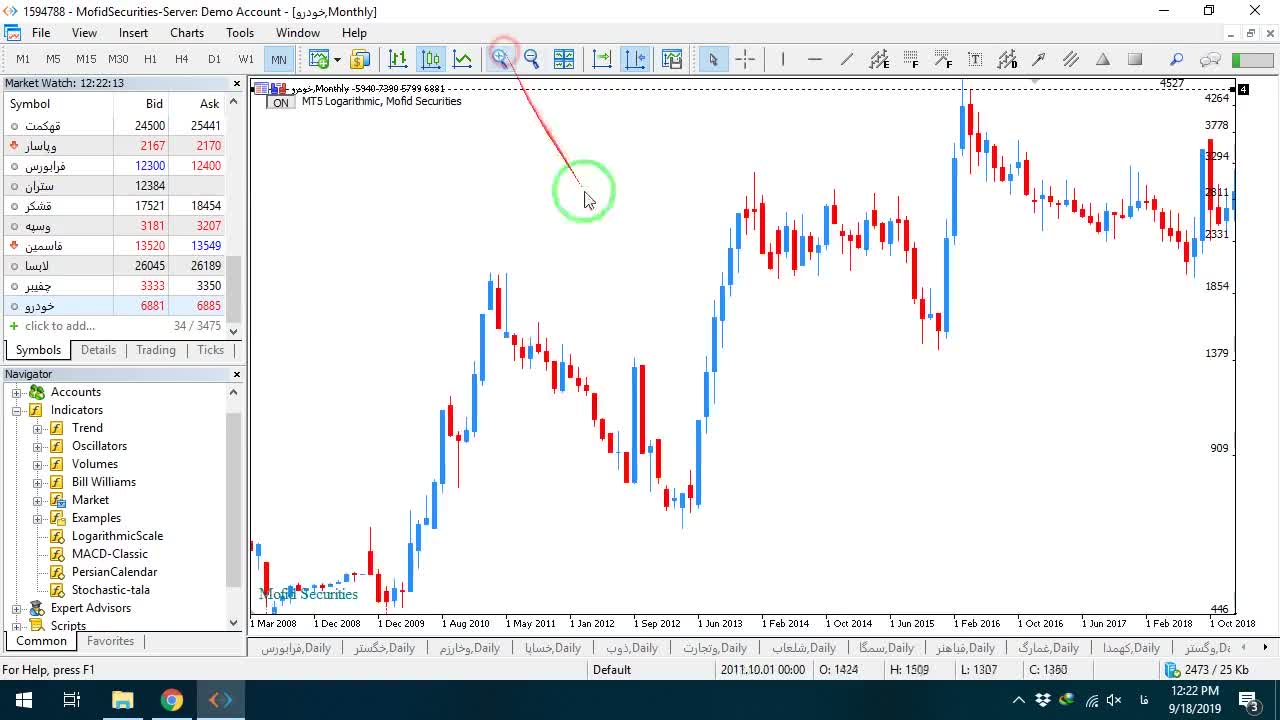Select the LogarithmicScale indicator
The width and height of the screenshot is (1280, 720).
pos(117,536)
